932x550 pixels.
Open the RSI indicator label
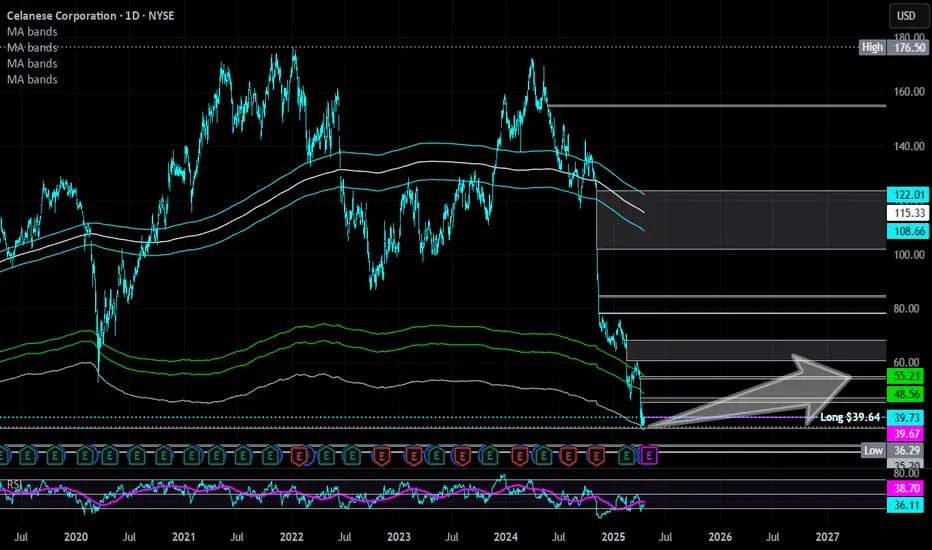coord(14,485)
